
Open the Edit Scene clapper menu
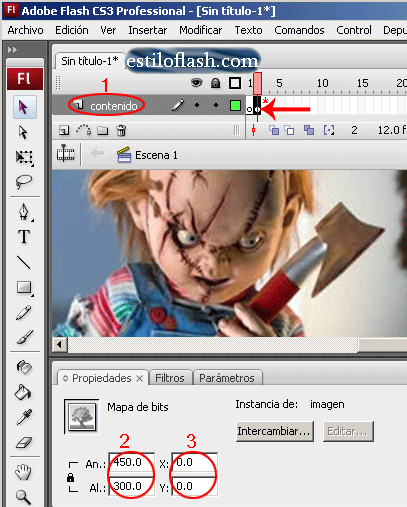coord(124,155)
